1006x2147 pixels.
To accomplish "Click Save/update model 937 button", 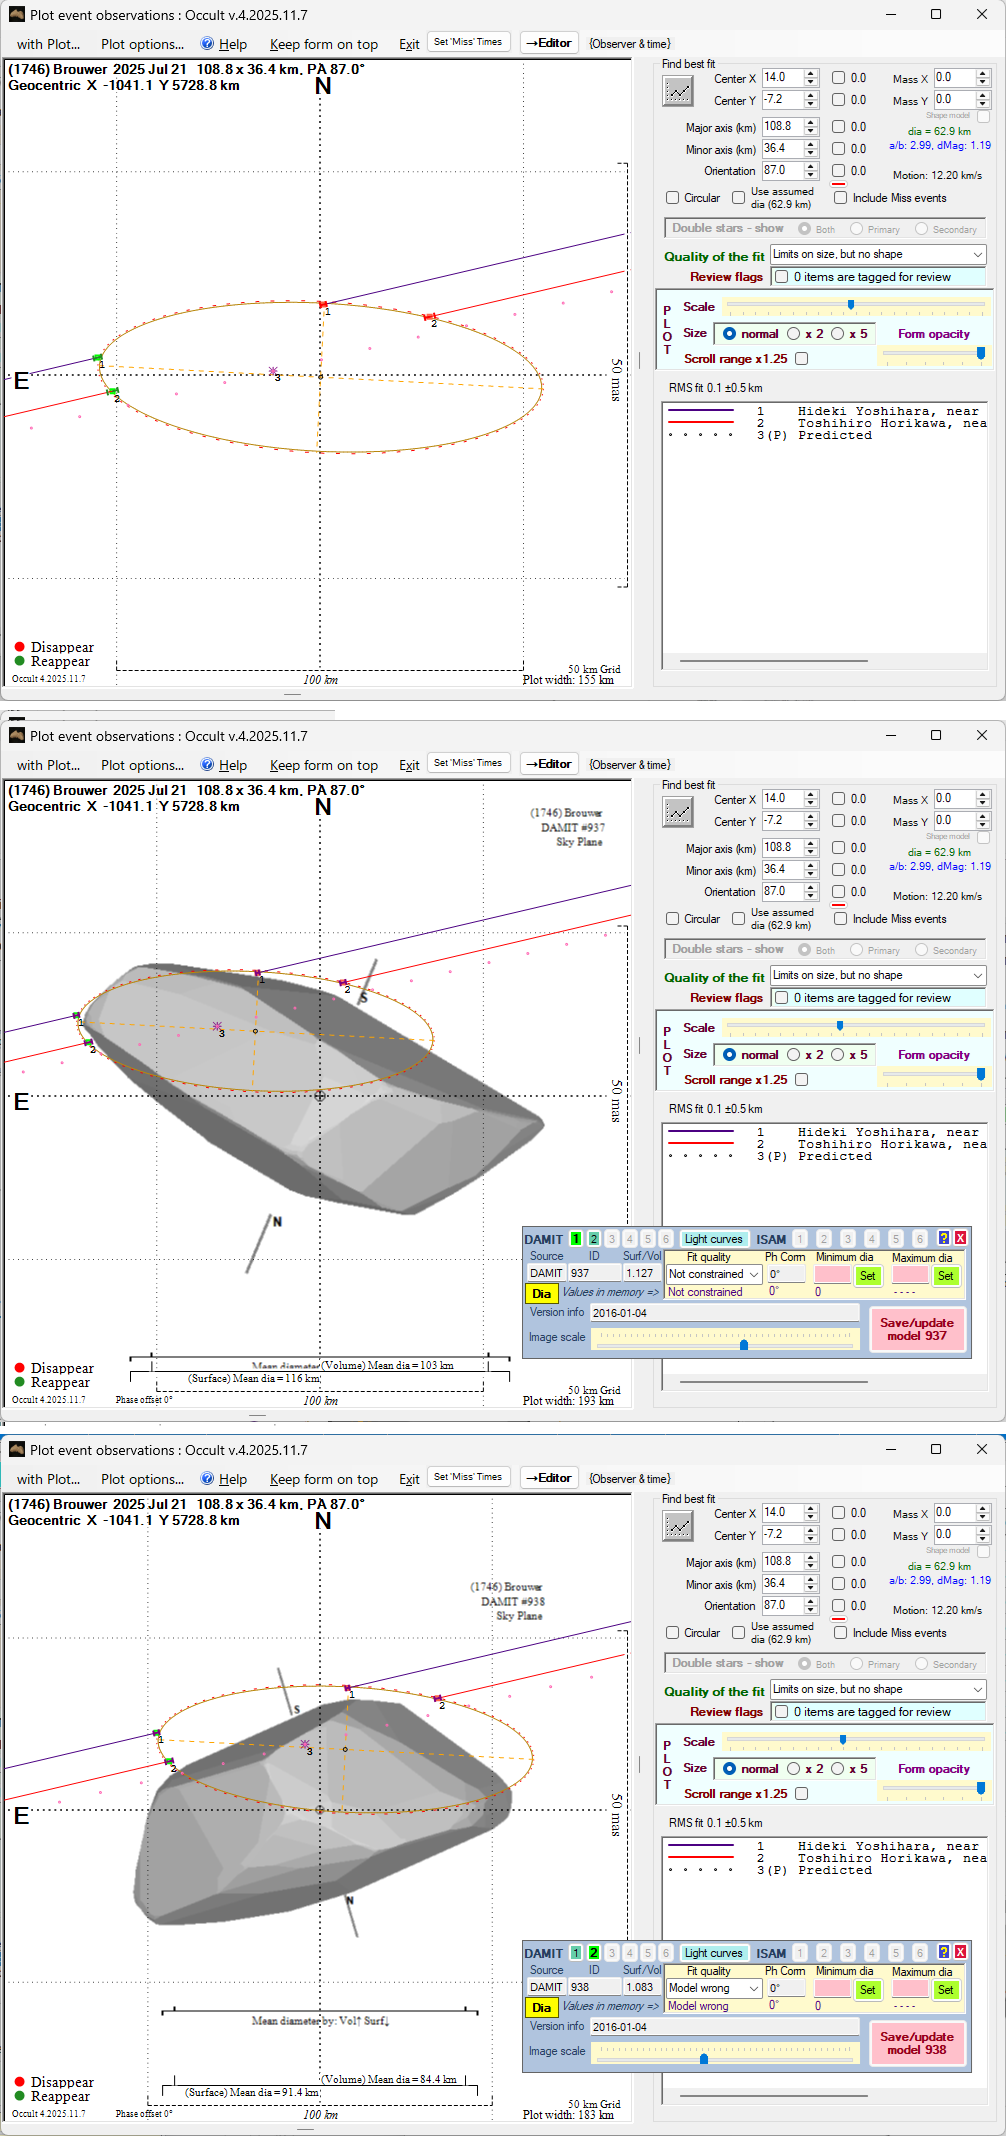I will [916, 1329].
